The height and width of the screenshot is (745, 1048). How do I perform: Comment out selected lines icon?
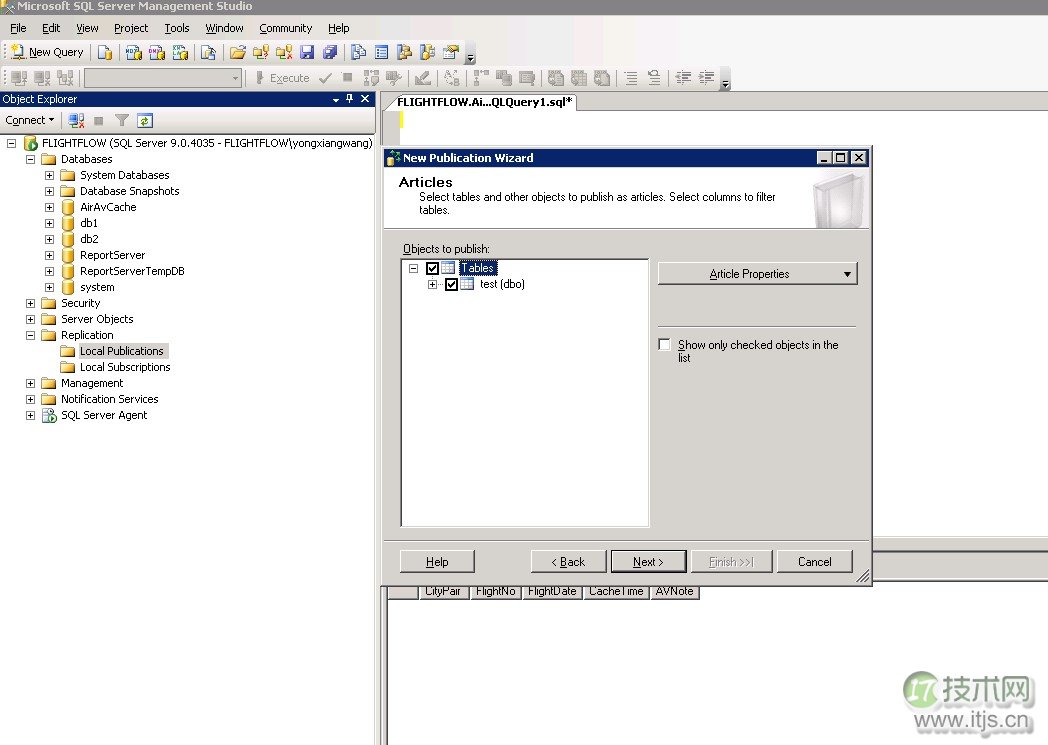(x=631, y=78)
